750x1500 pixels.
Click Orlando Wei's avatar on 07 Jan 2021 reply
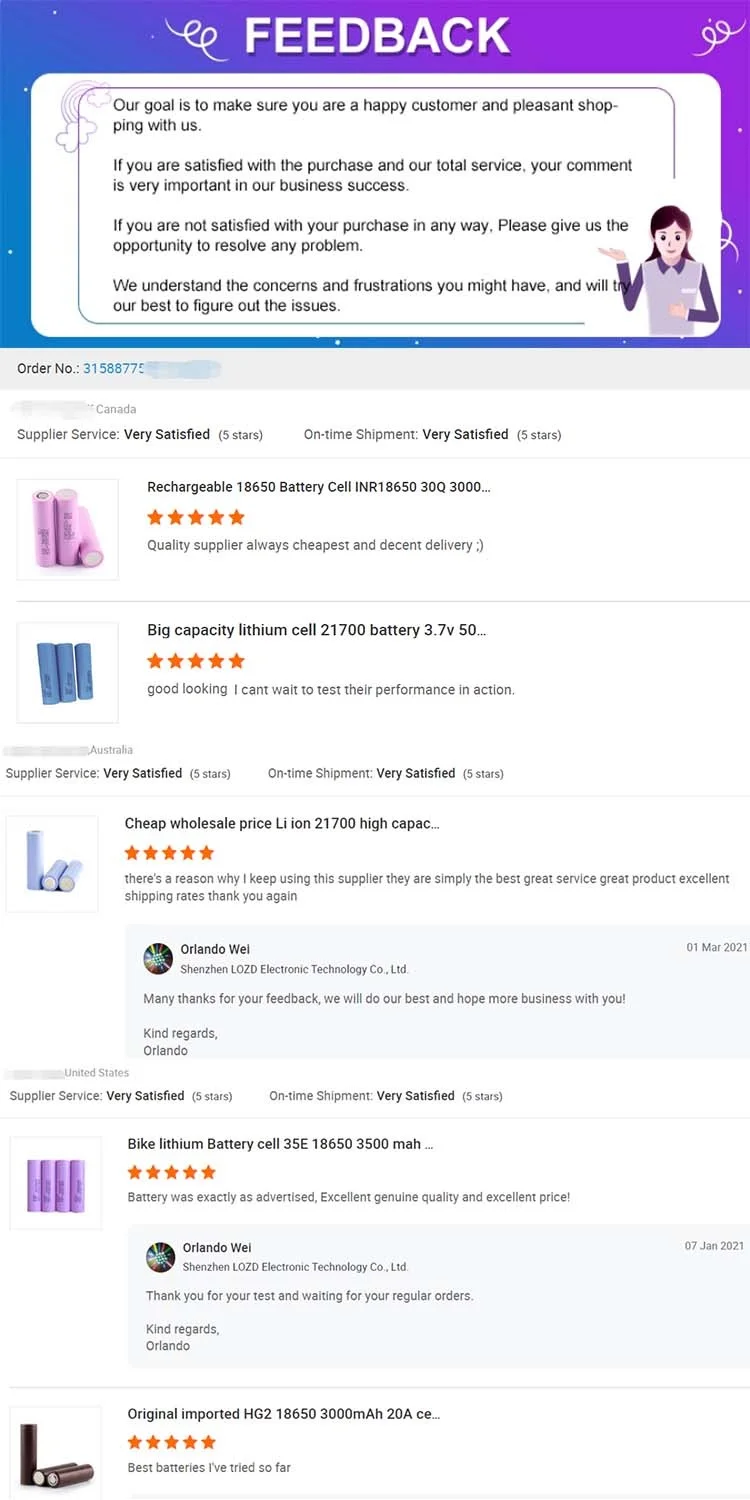coord(161,1257)
